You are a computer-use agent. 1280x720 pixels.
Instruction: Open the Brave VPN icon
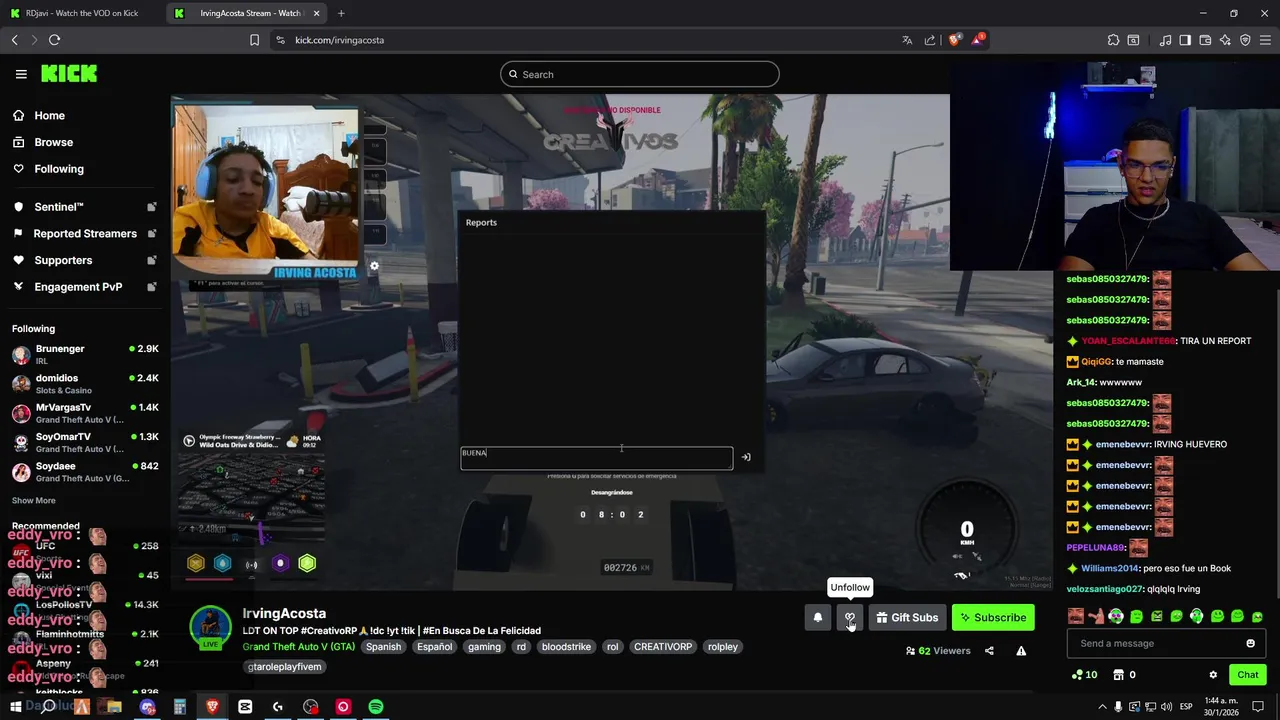[x=1245, y=40]
